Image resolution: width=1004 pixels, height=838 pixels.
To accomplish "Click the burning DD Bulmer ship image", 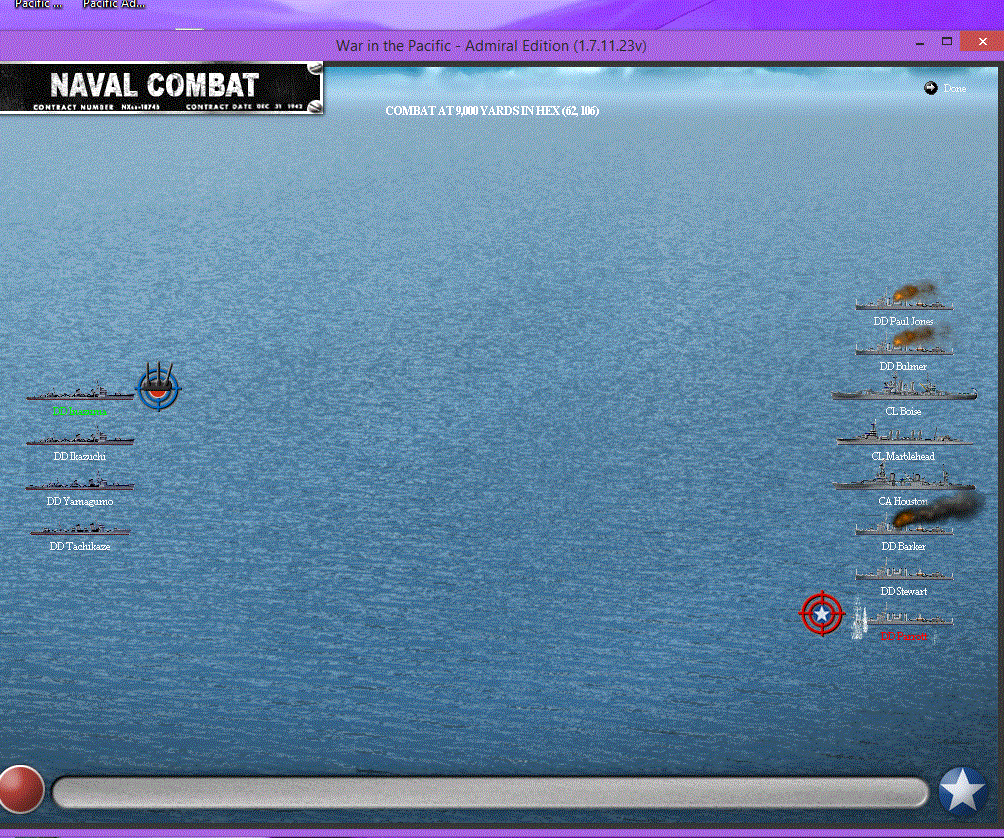I will 904,343.
